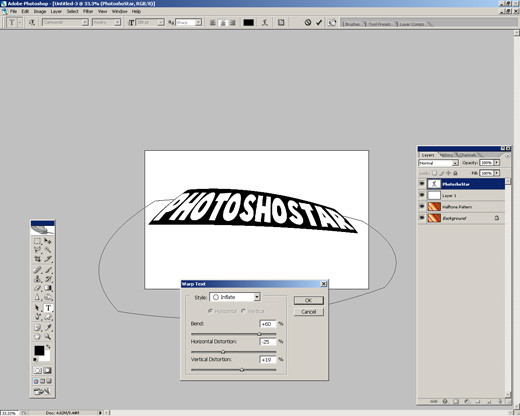
Task: Swap foreground and background colors
Action: [48, 347]
